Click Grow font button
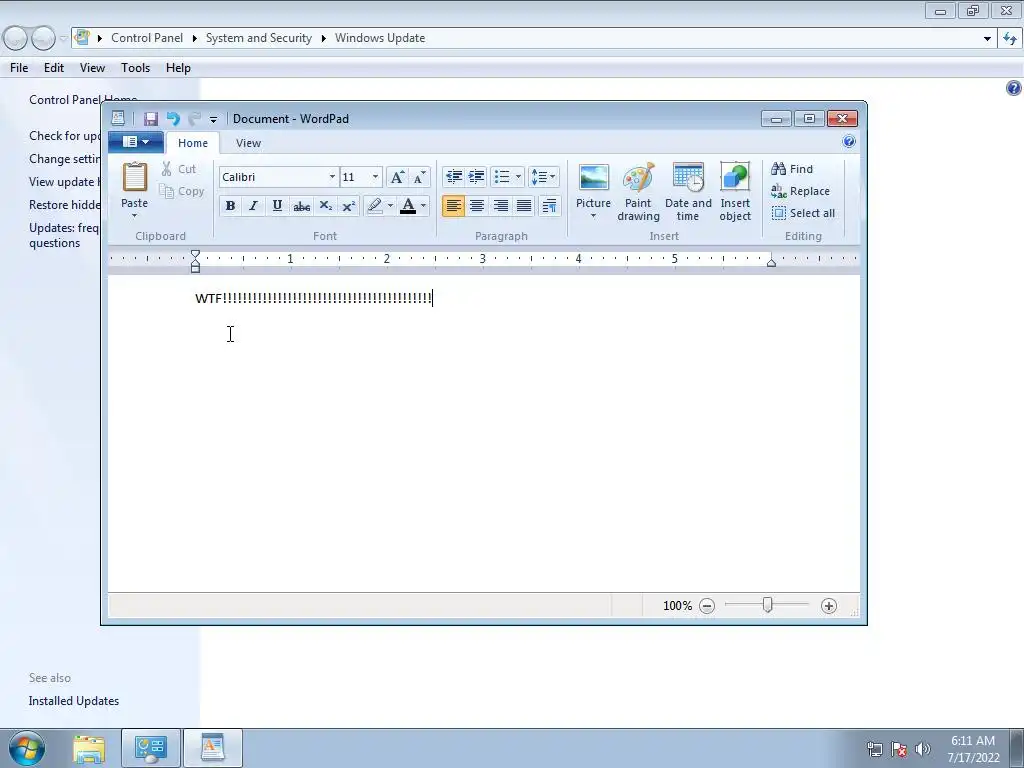Image resolution: width=1024 pixels, height=768 pixels. 397,177
